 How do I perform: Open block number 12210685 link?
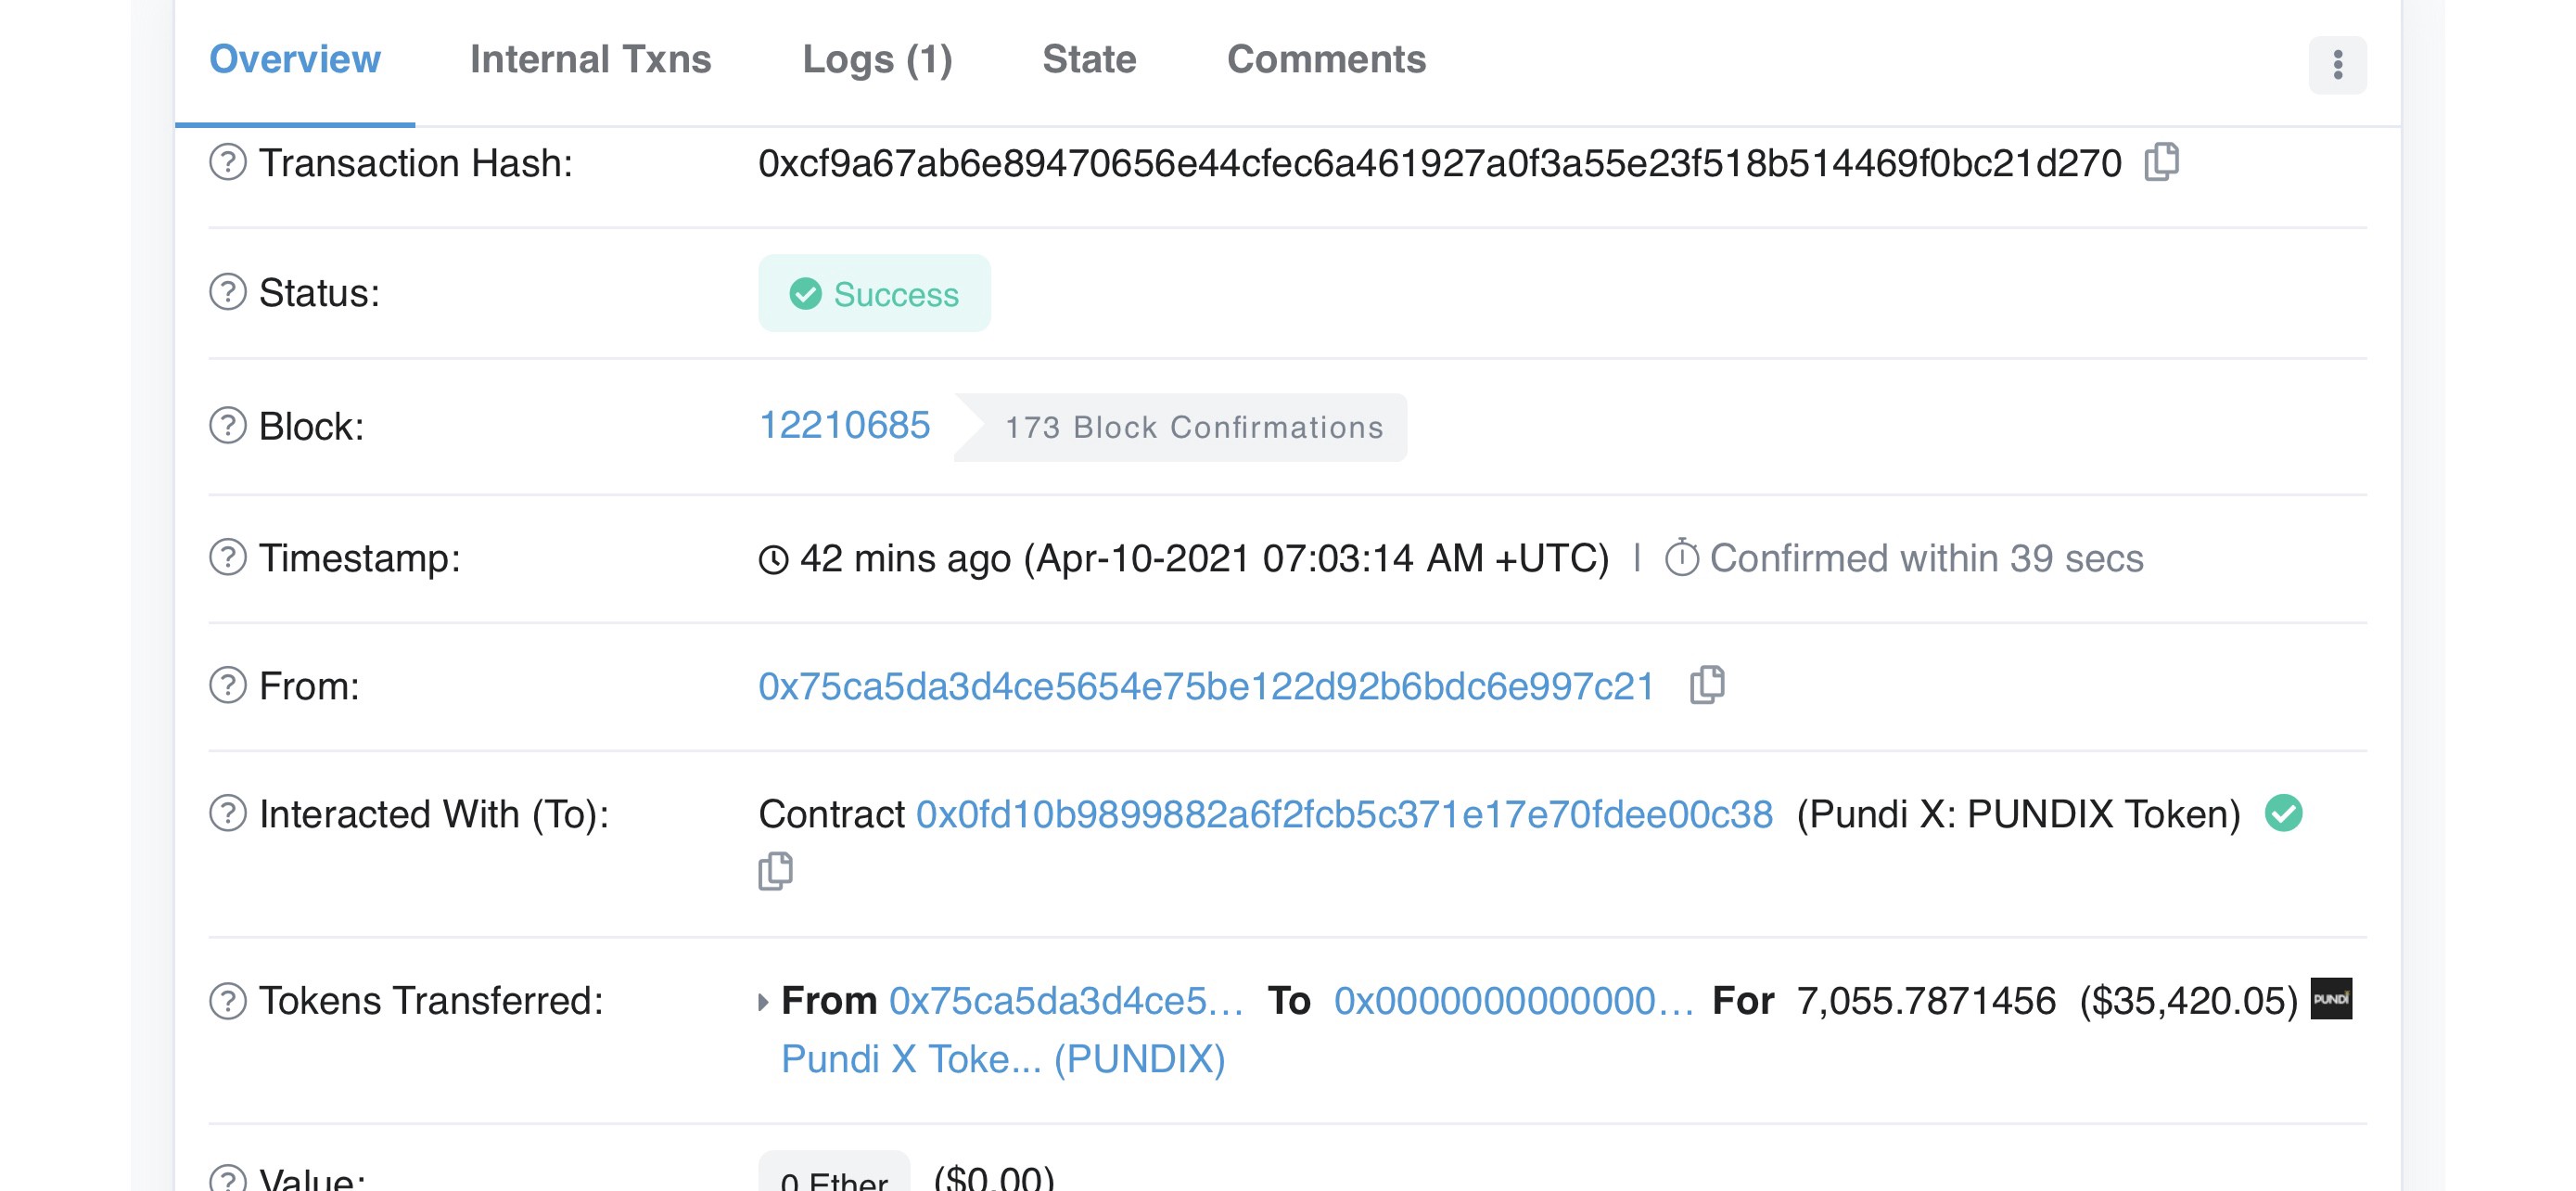[x=845, y=426]
